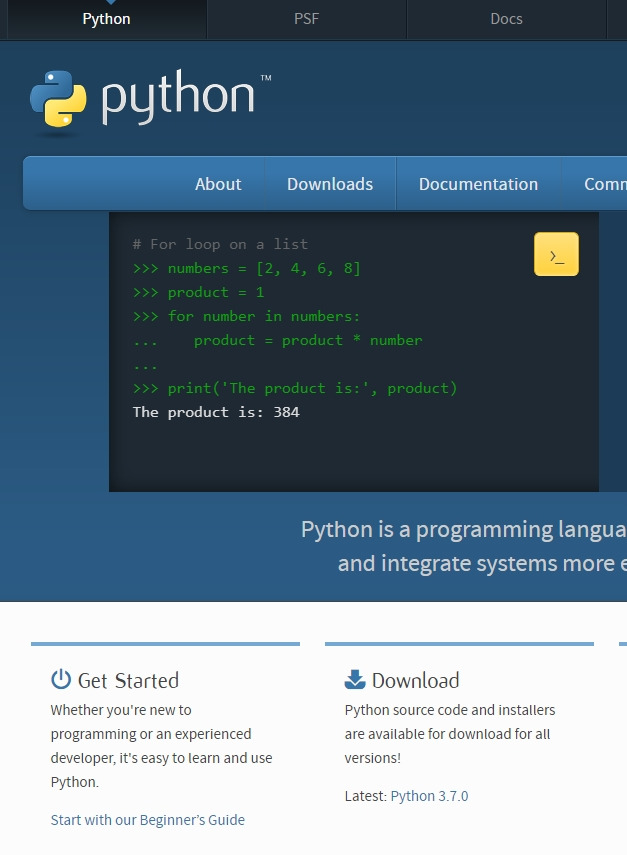
Task: Follow the Python 3.7.0 link
Action: [430, 796]
